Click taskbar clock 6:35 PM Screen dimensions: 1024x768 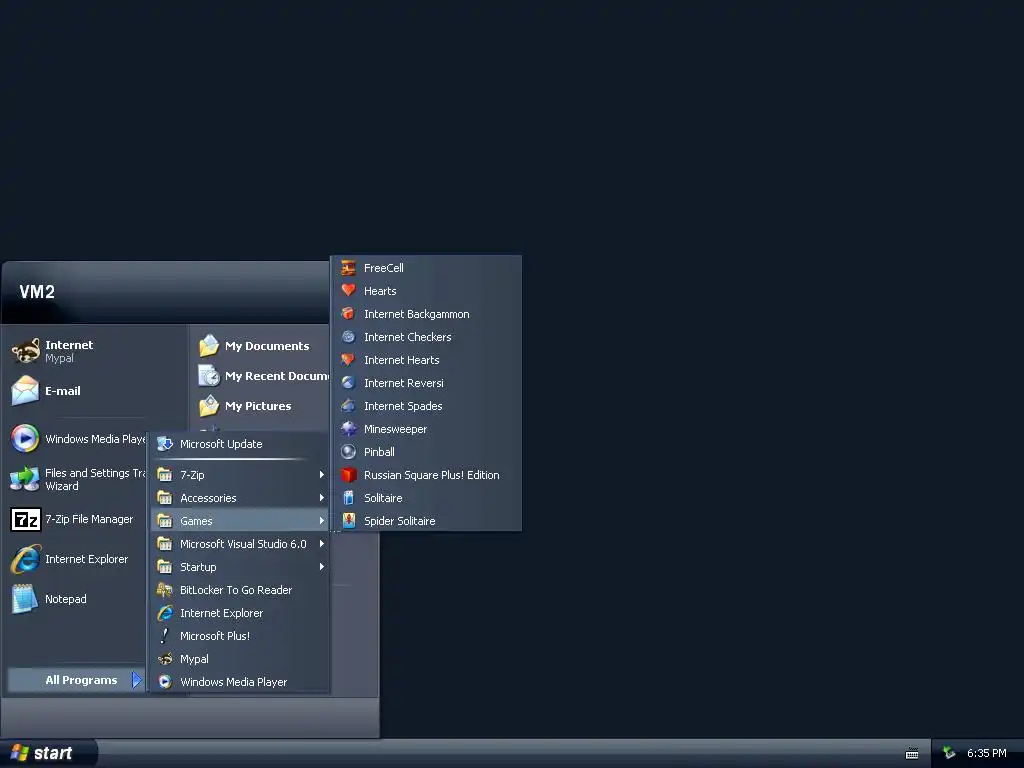[x=986, y=753]
